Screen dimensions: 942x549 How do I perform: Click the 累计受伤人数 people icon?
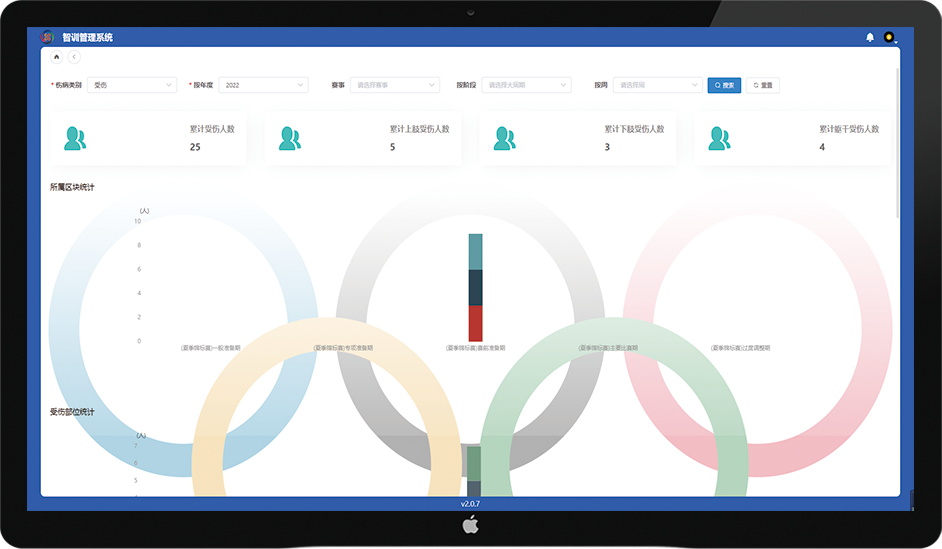[x=75, y=138]
